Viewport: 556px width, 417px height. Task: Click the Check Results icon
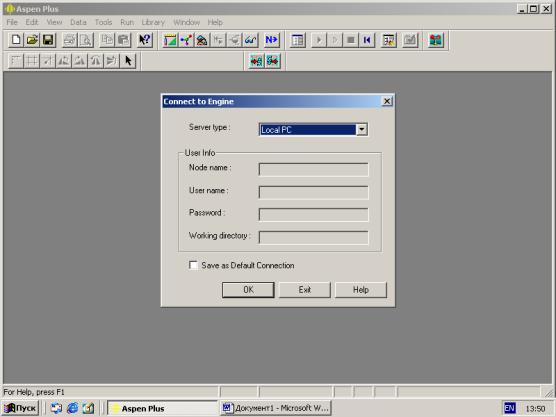click(x=410, y=40)
